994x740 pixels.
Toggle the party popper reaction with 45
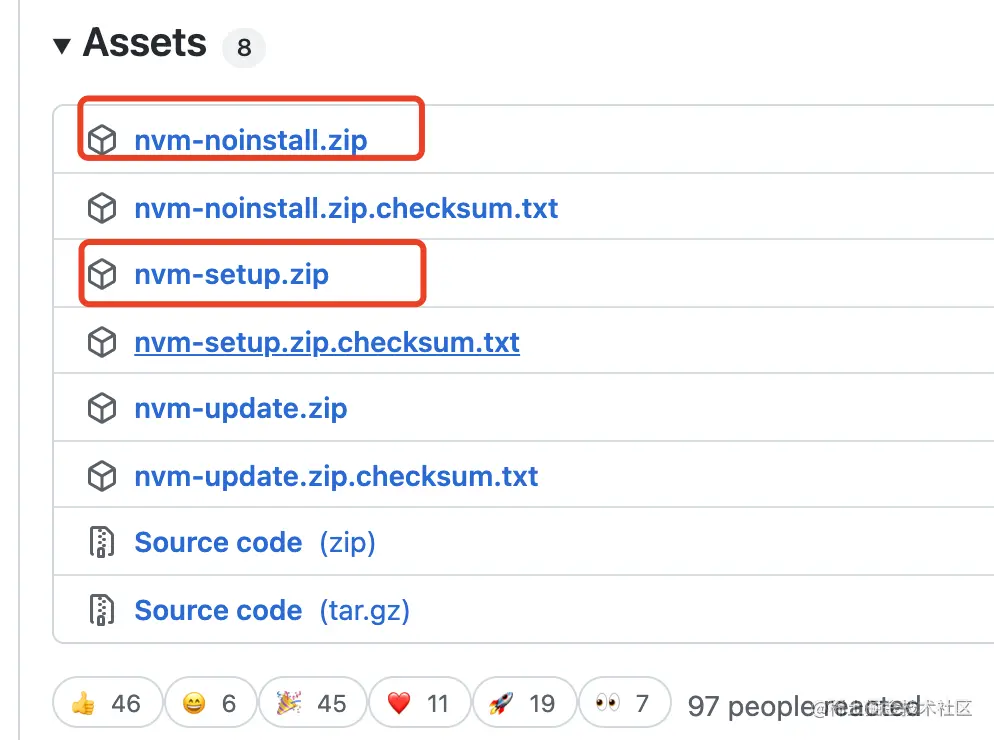point(313,703)
